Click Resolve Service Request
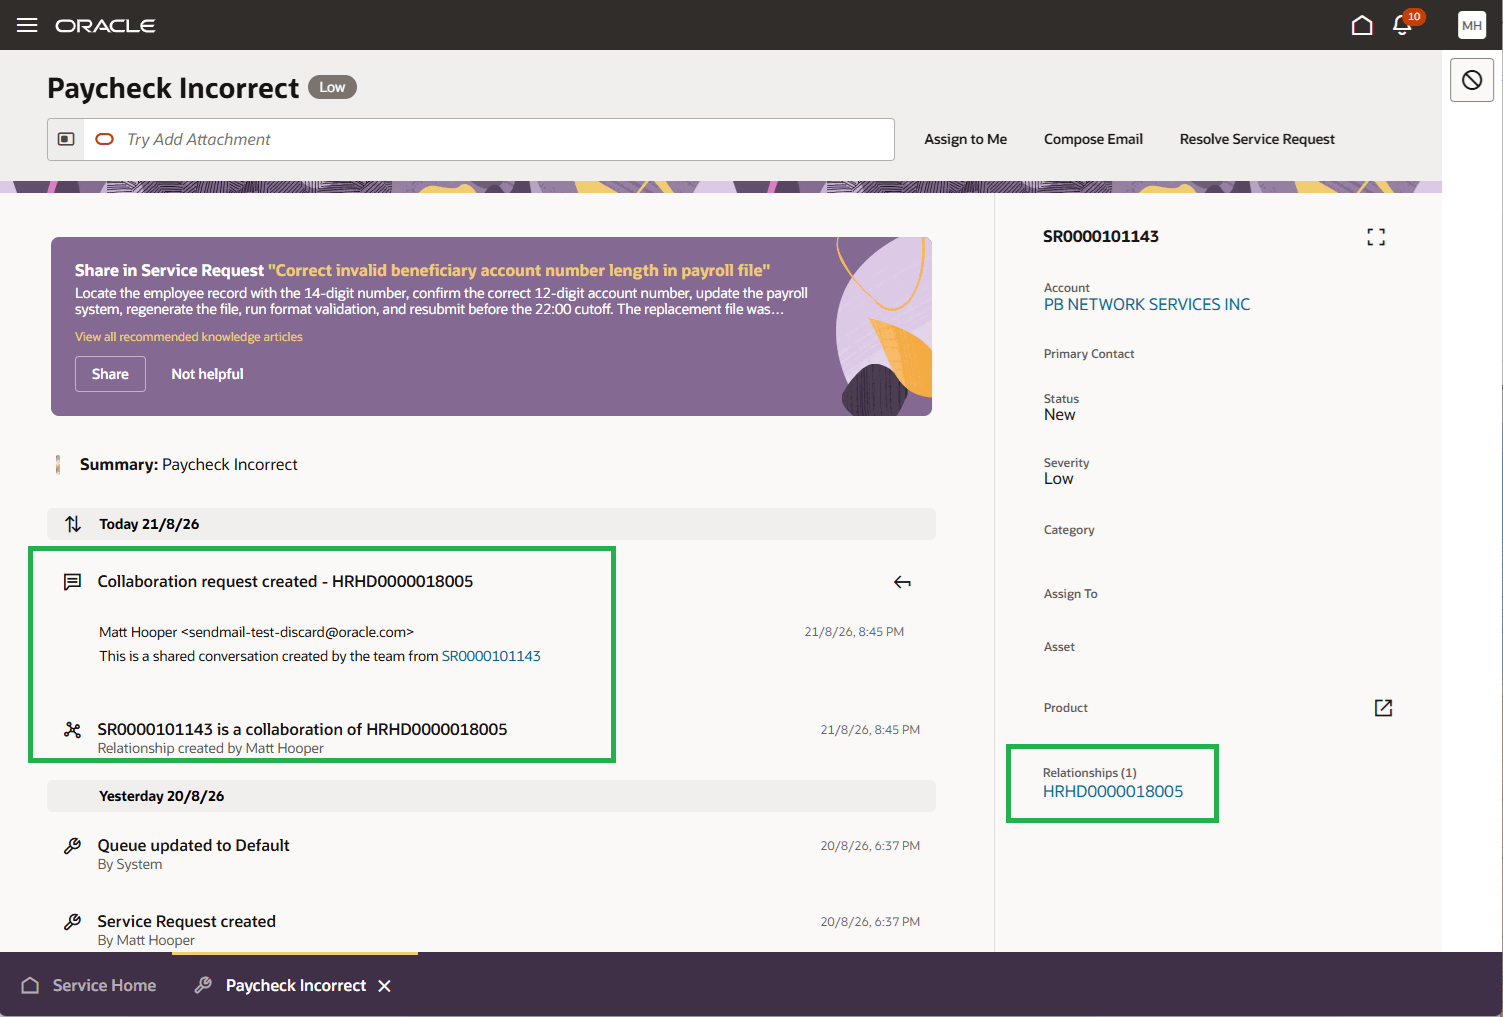The image size is (1503, 1017). (x=1257, y=139)
